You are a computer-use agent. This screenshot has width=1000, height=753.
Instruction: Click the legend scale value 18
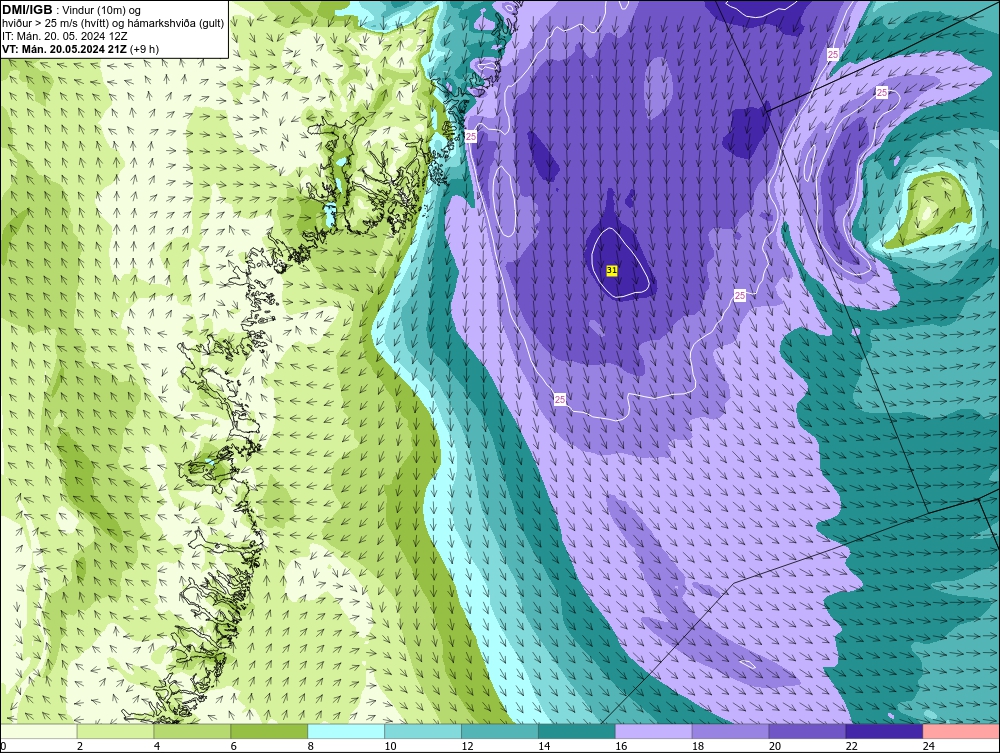(x=698, y=746)
